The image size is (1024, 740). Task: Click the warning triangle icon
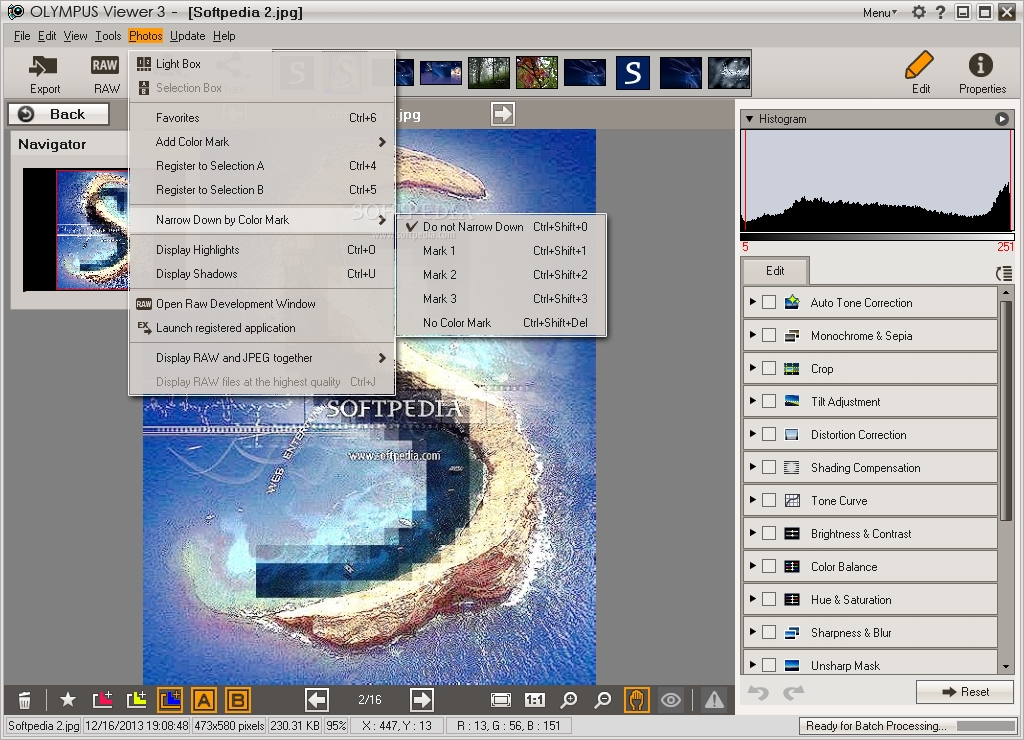click(x=714, y=700)
